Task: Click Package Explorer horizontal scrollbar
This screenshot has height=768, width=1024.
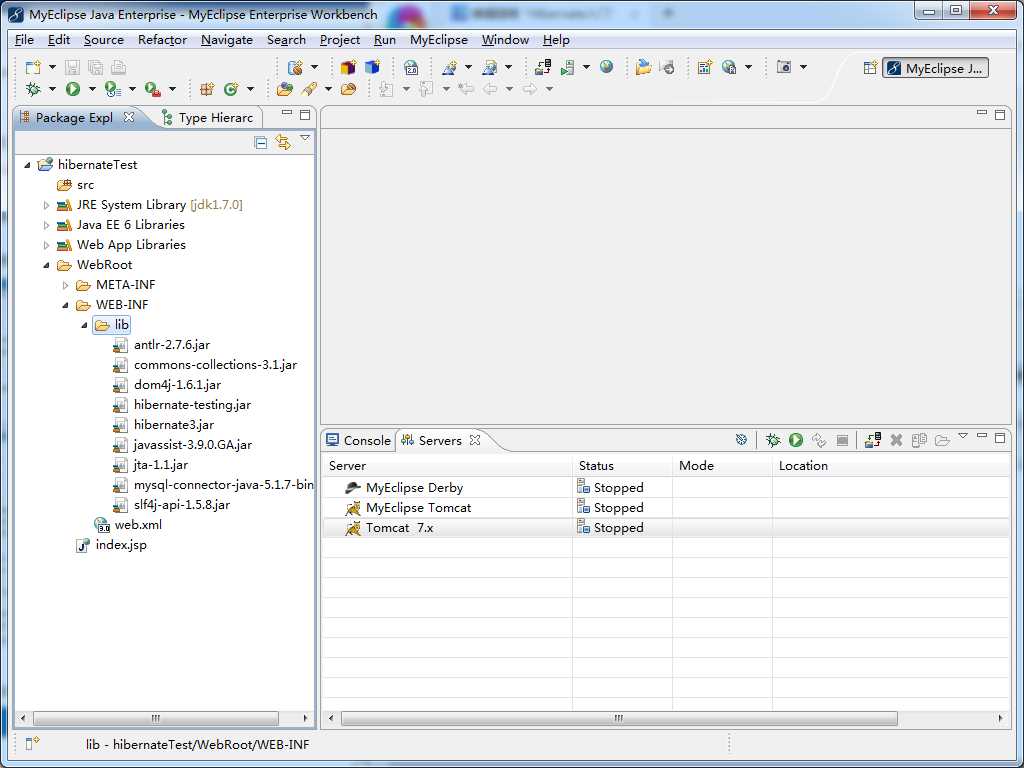Action: click(x=155, y=718)
